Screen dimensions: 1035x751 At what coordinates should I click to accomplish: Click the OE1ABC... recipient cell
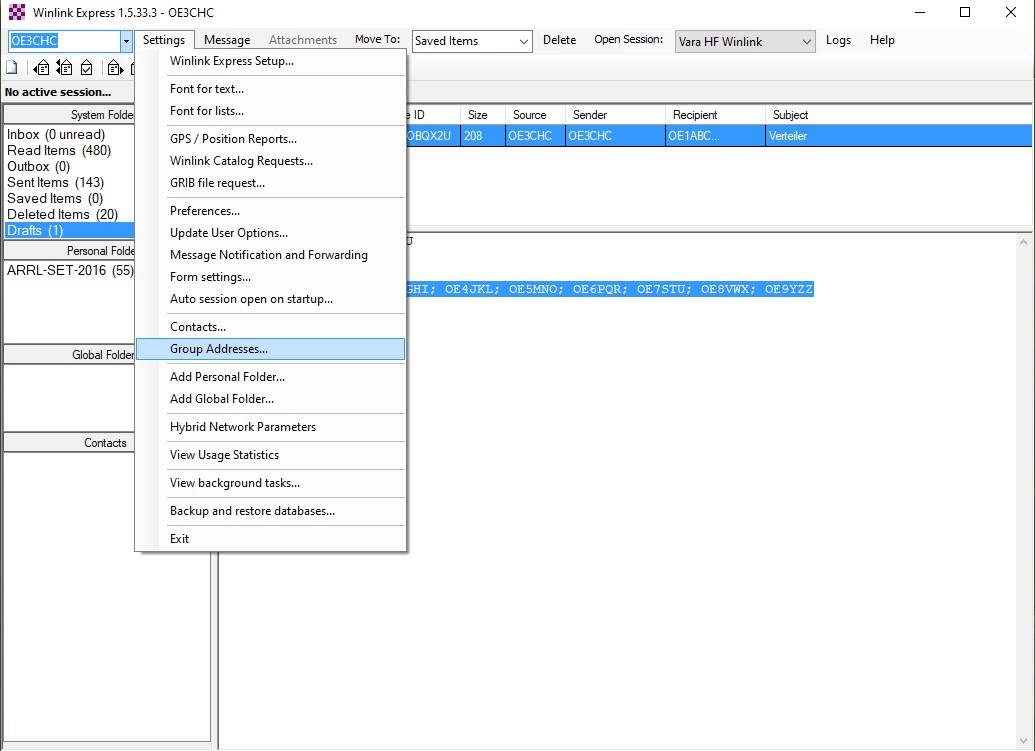click(715, 136)
